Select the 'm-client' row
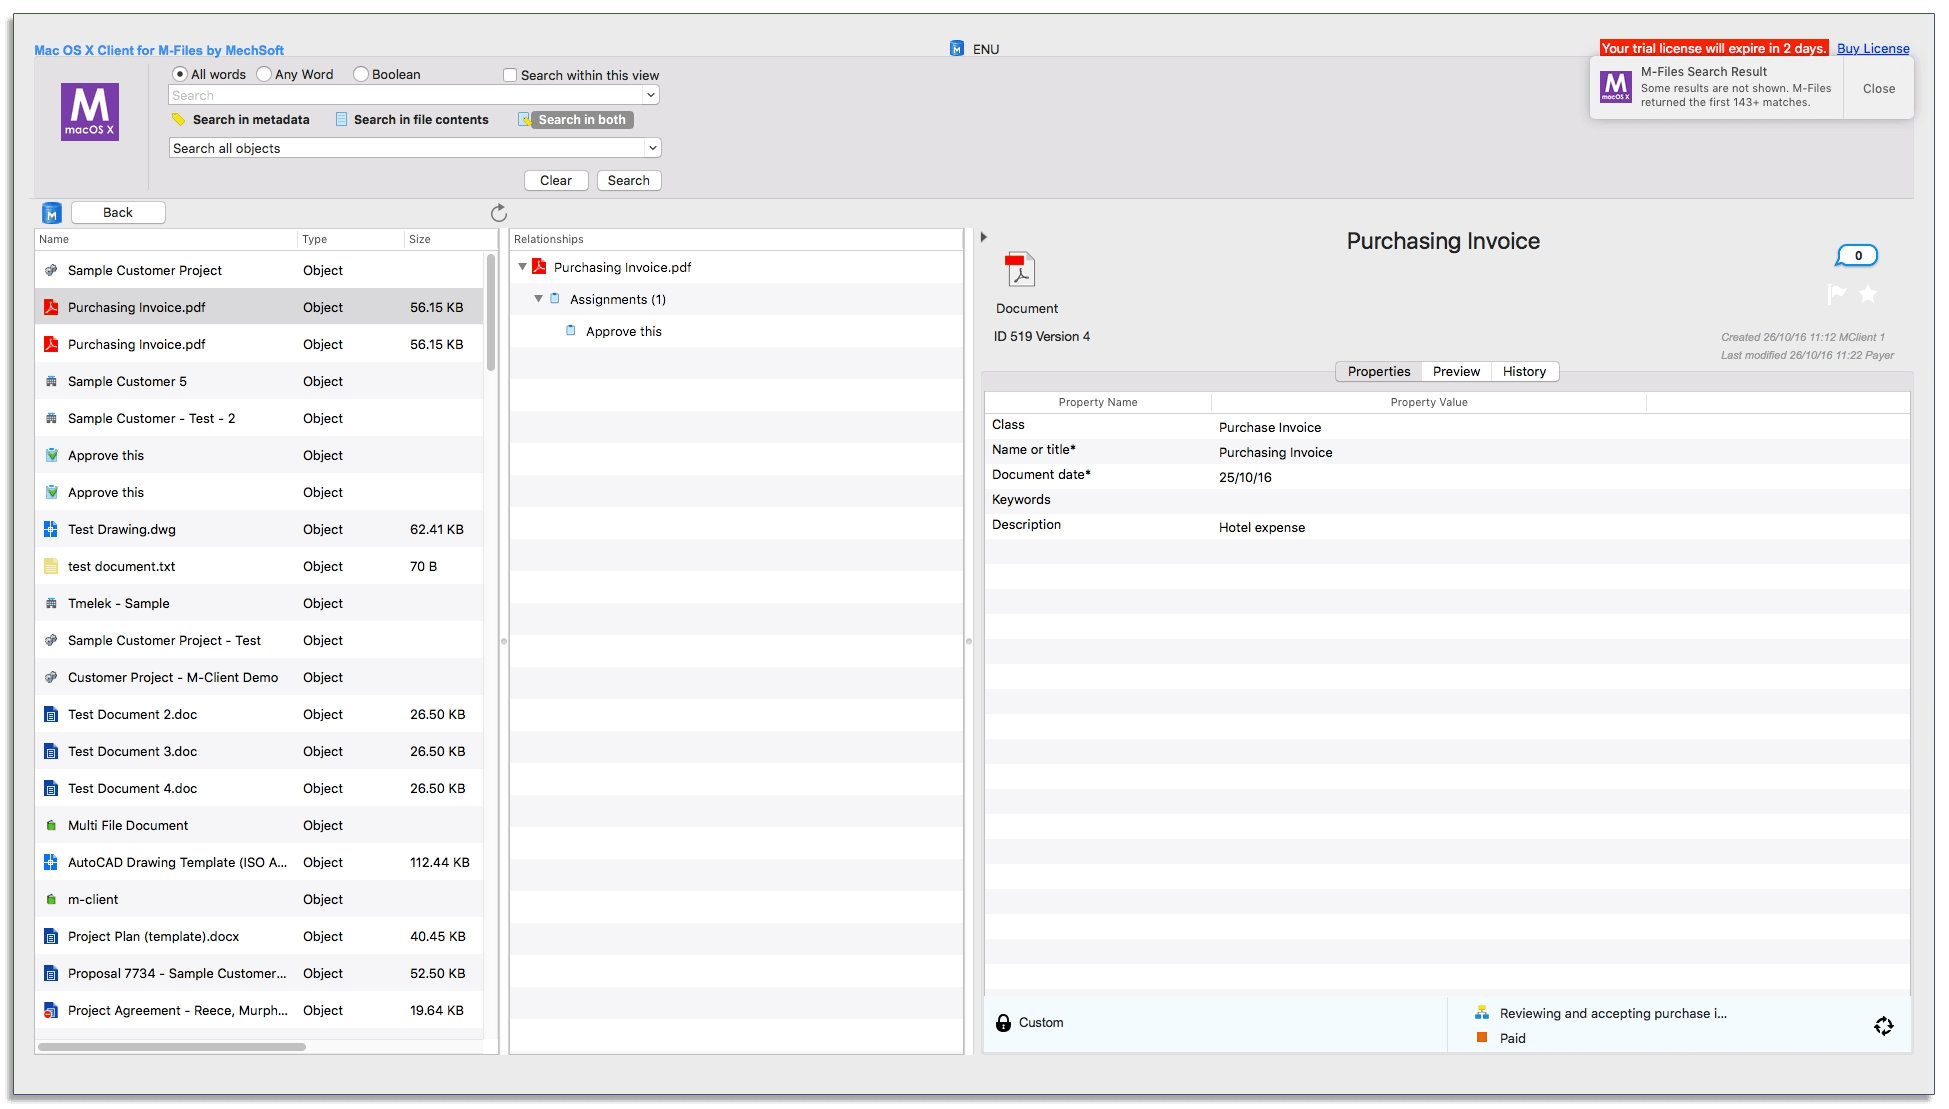 [259, 900]
